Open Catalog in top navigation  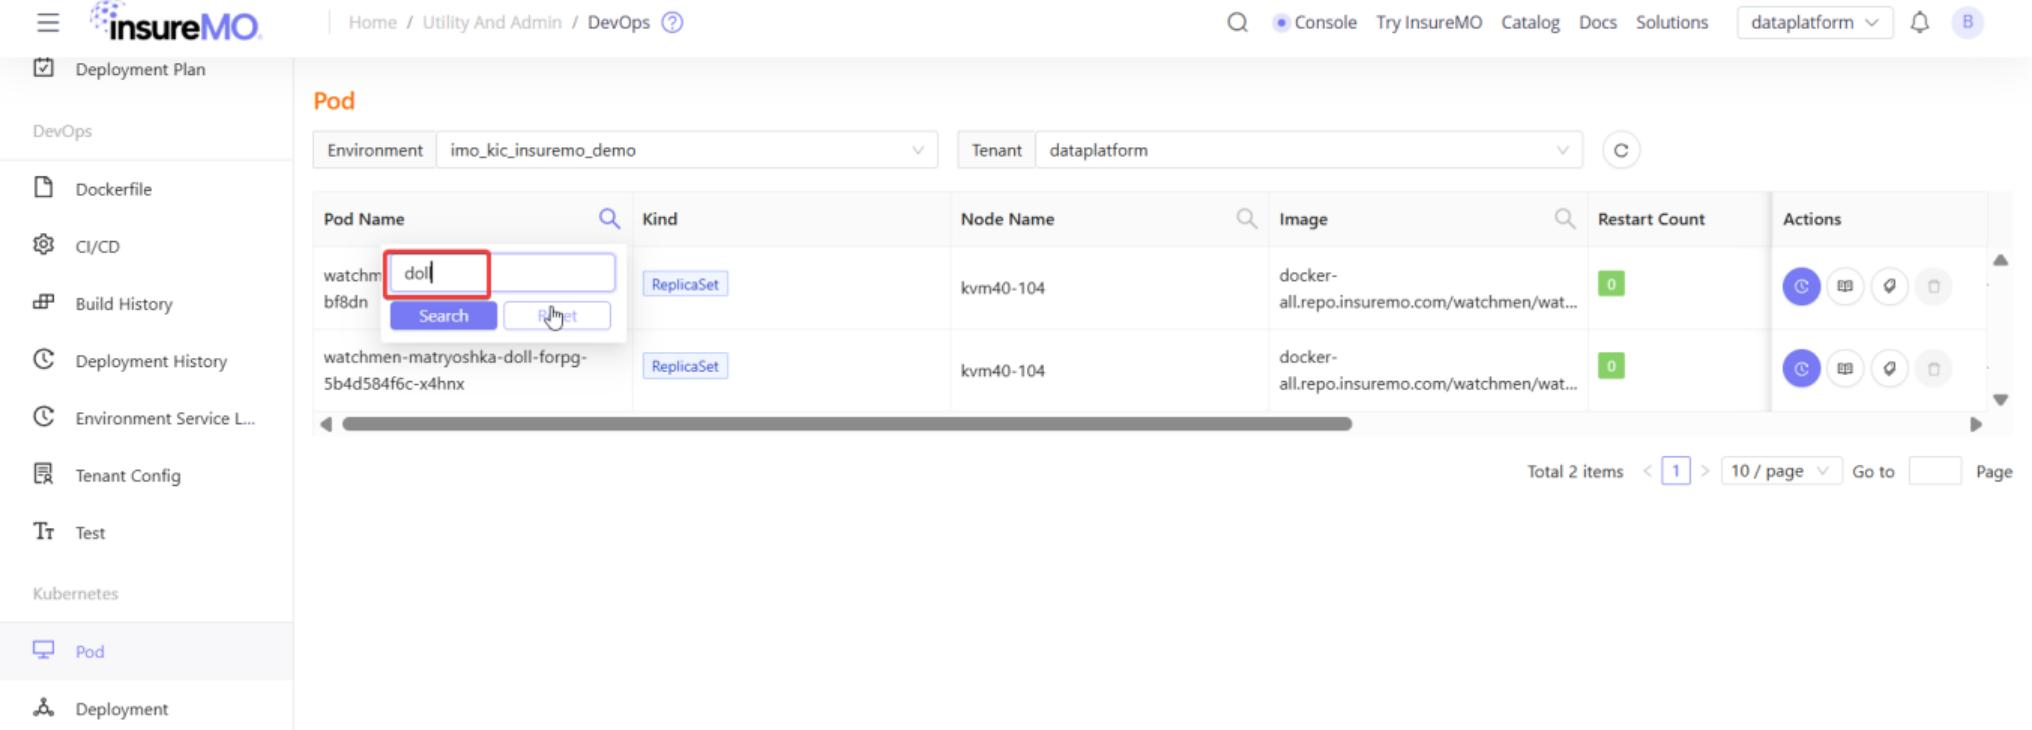1530,22
